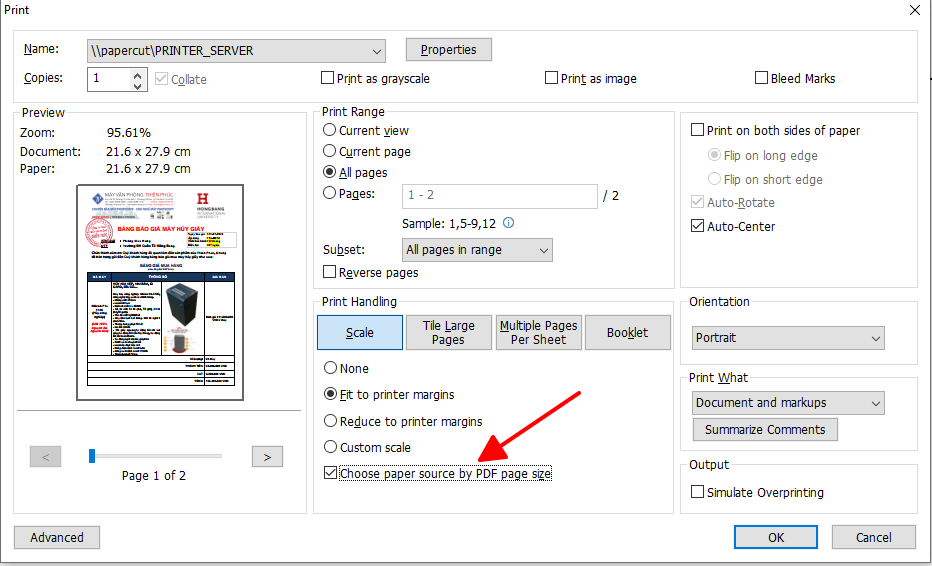Click the info icon beside Sample text
The width and height of the screenshot is (932, 566).
(508, 223)
